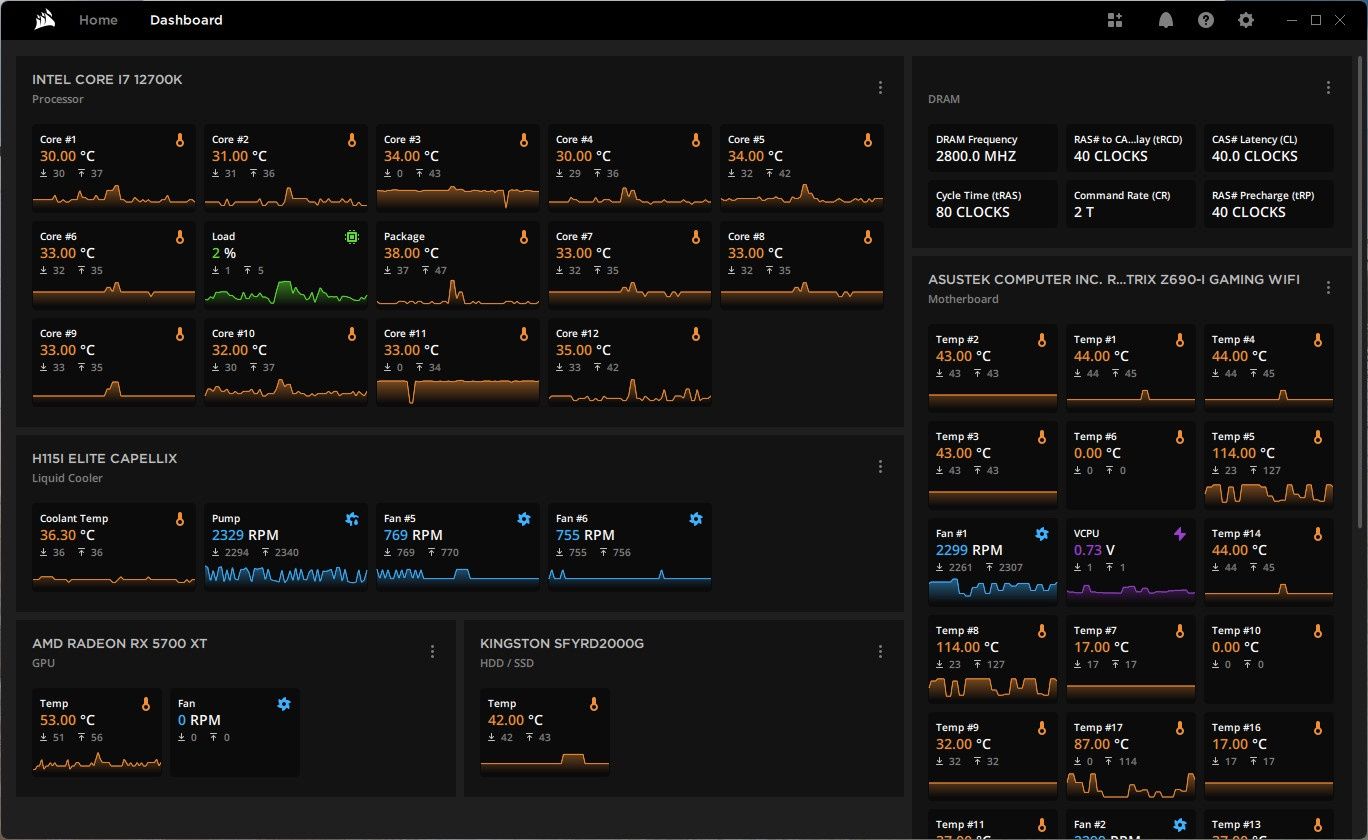
Task: Click the Load usage graph
Action: pyautogui.click(x=286, y=291)
